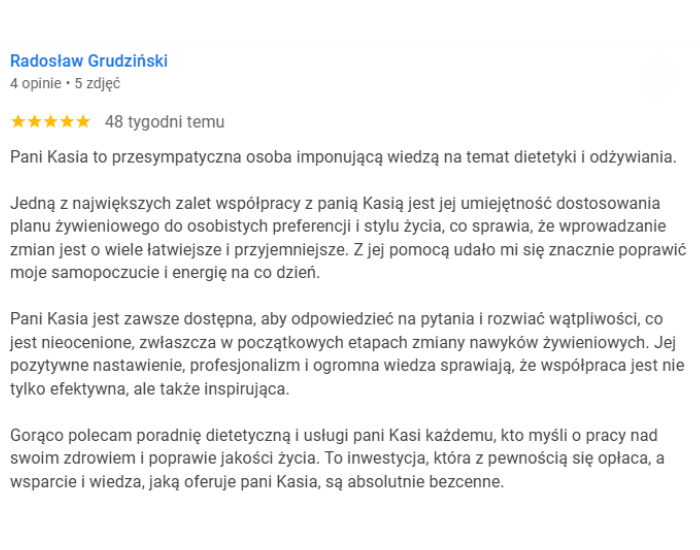Click the paragraph starting 'Jedną z największych zalet'
Image resolution: width=700 pixels, height=550 pixels.
pos(348,238)
